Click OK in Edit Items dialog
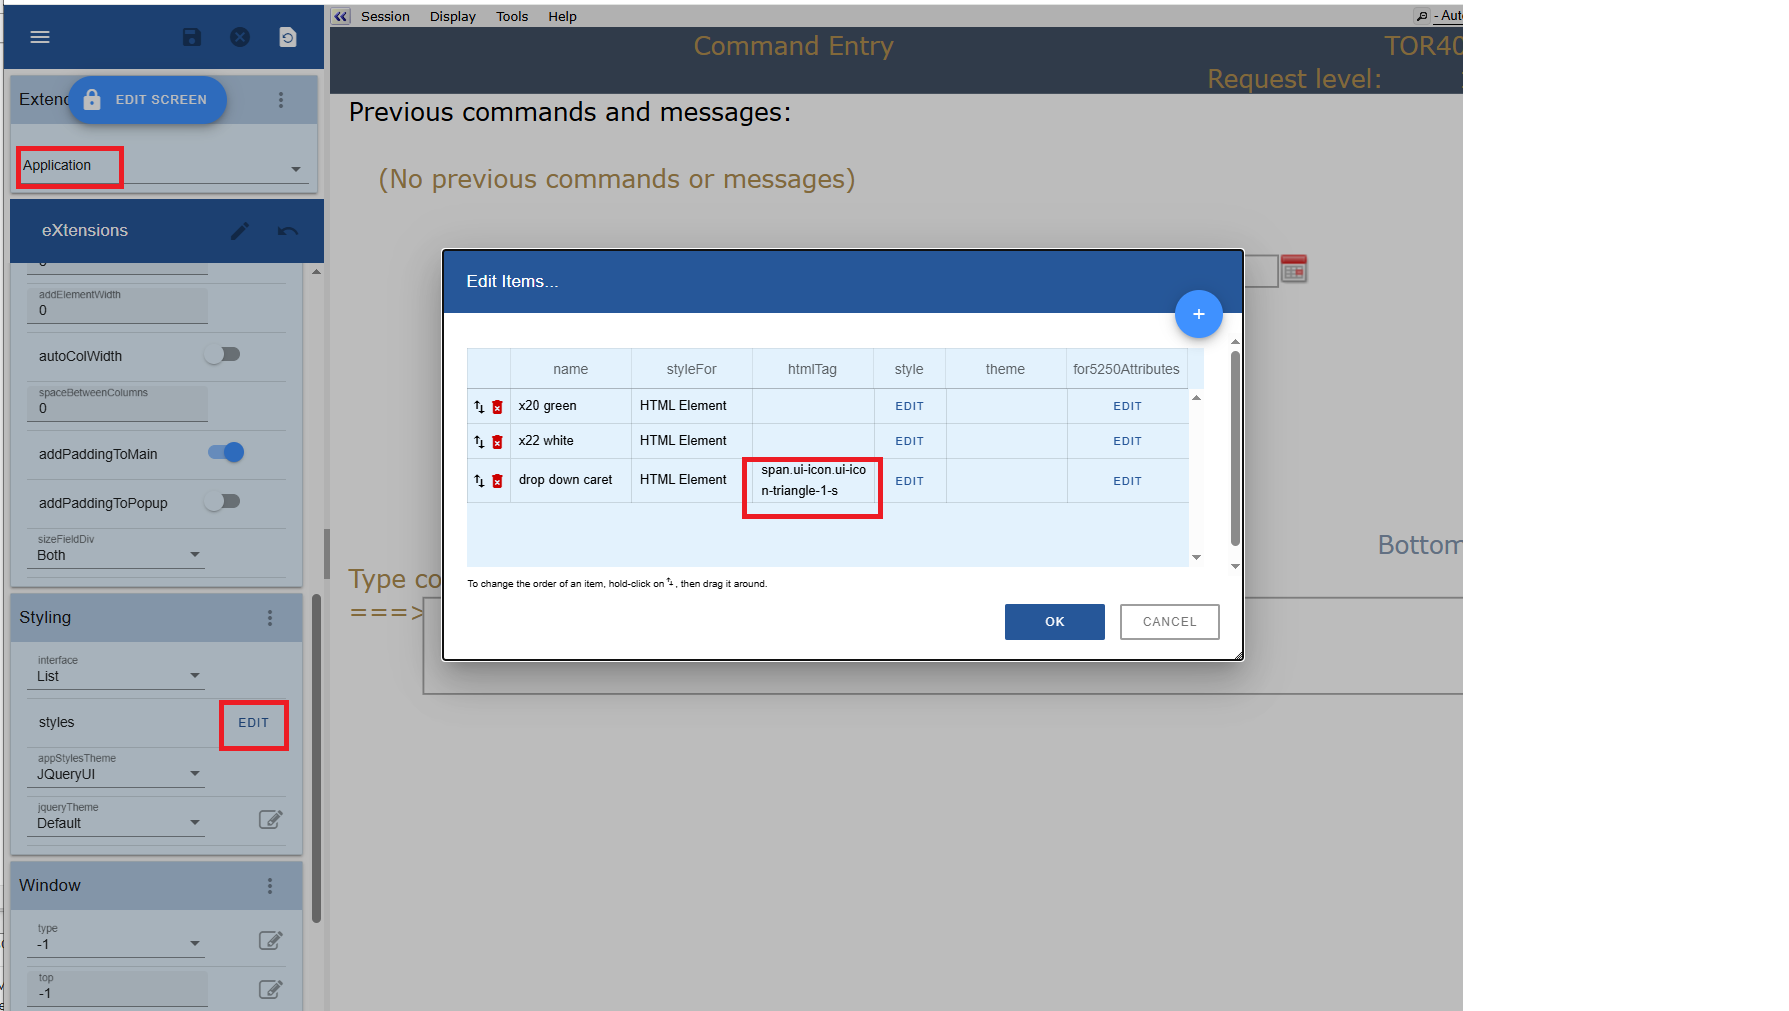This screenshot has height=1011, width=1789. (1054, 622)
